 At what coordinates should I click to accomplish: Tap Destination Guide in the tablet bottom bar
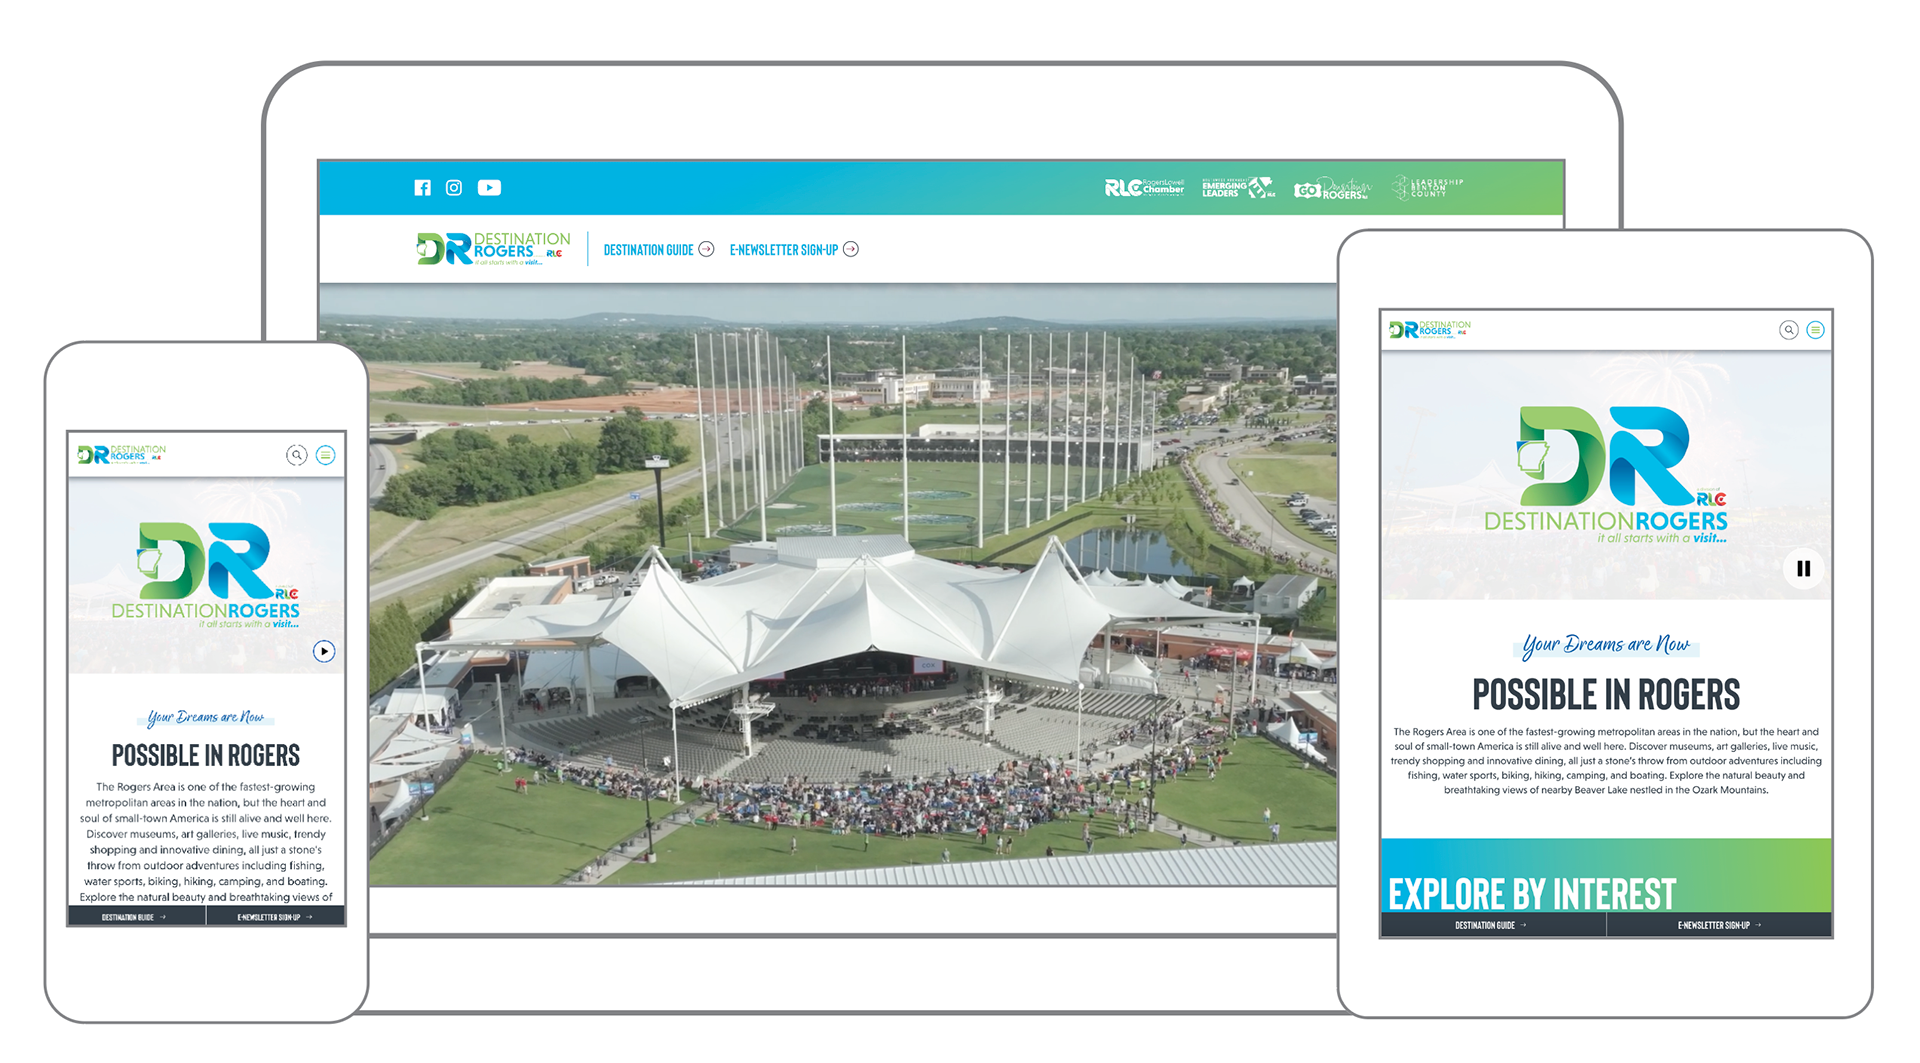point(1492,925)
